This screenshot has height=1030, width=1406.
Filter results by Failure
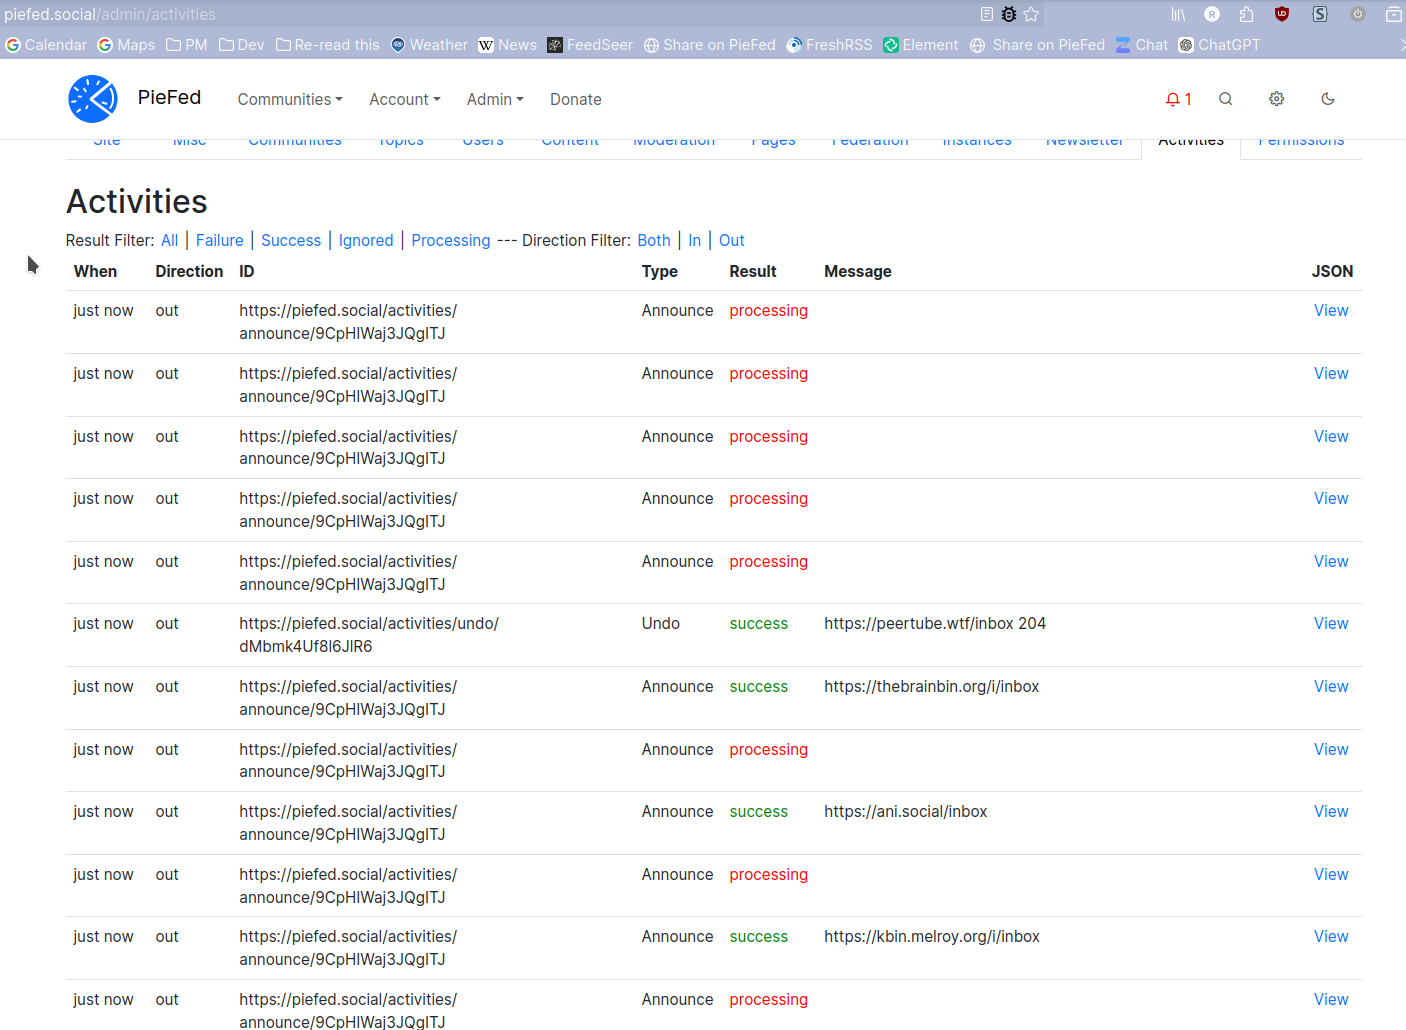tap(220, 240)
